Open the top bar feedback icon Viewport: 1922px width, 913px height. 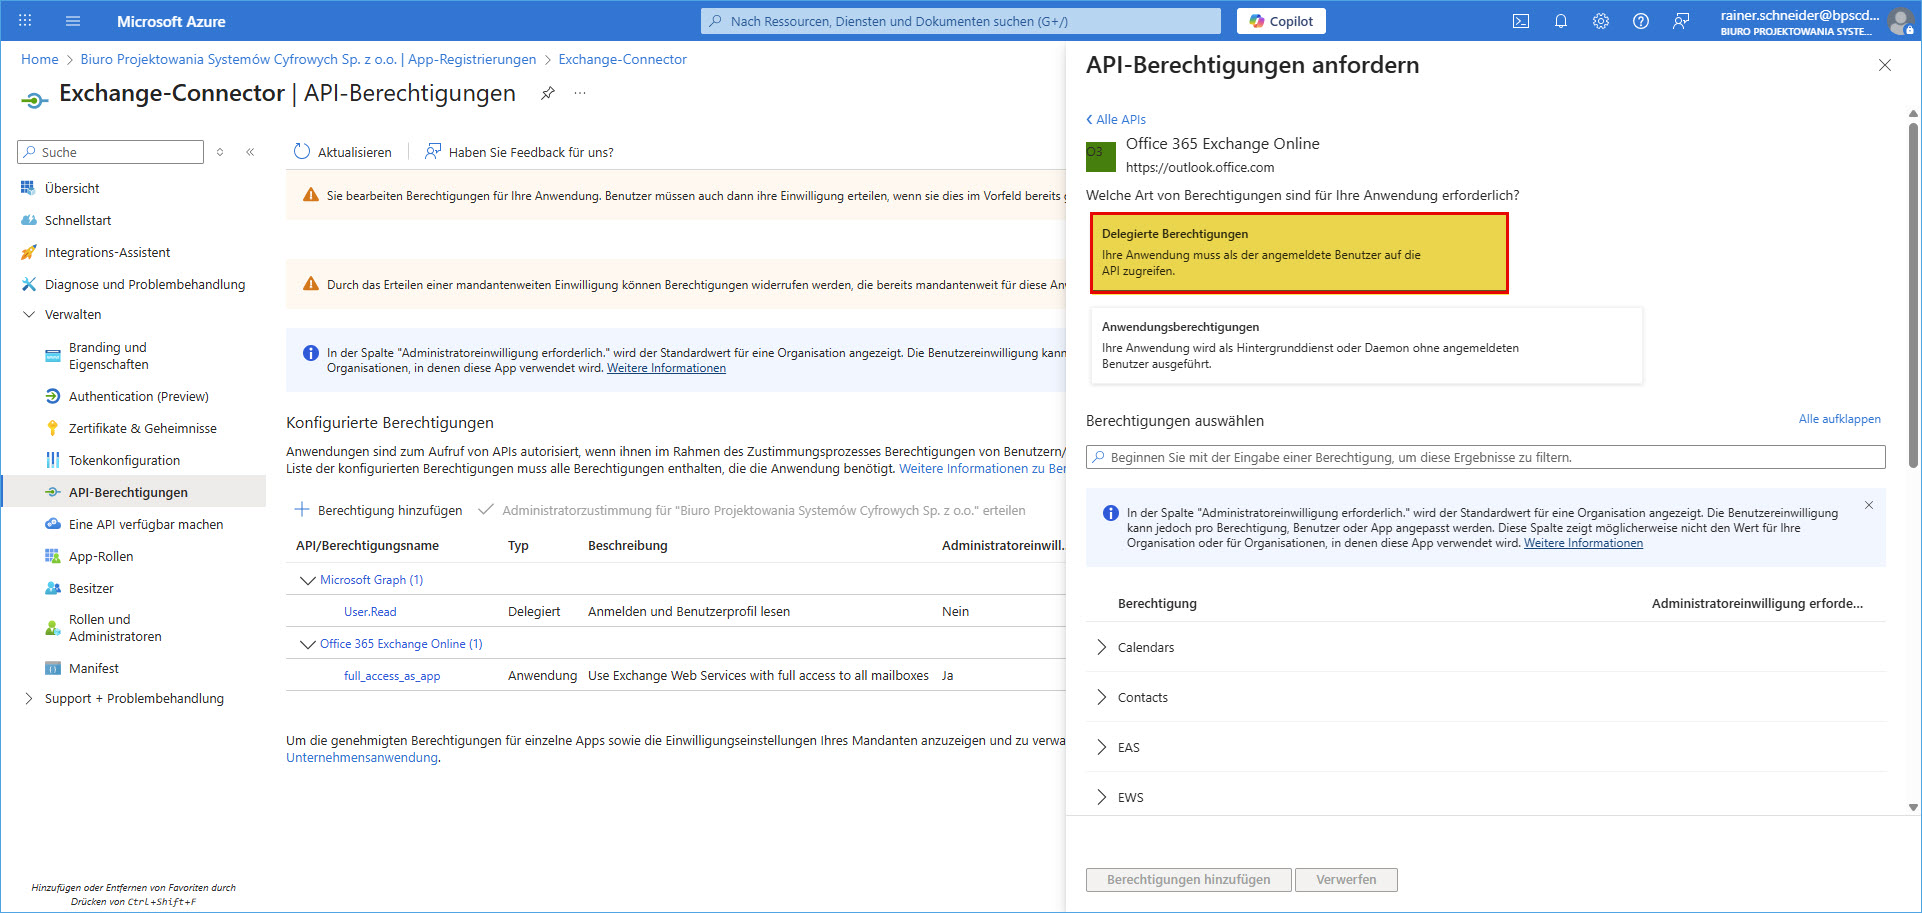(1681, 21)
